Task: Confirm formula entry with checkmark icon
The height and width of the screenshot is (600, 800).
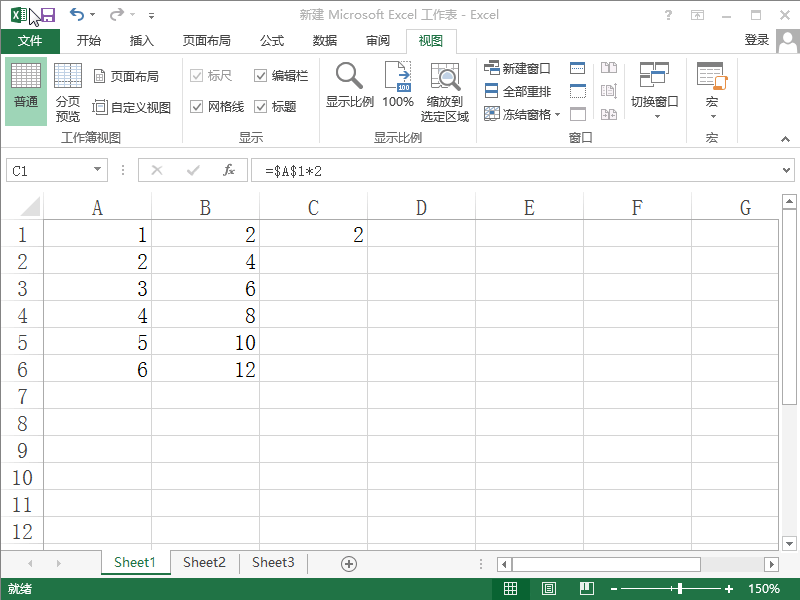Action: click(193, 170)
